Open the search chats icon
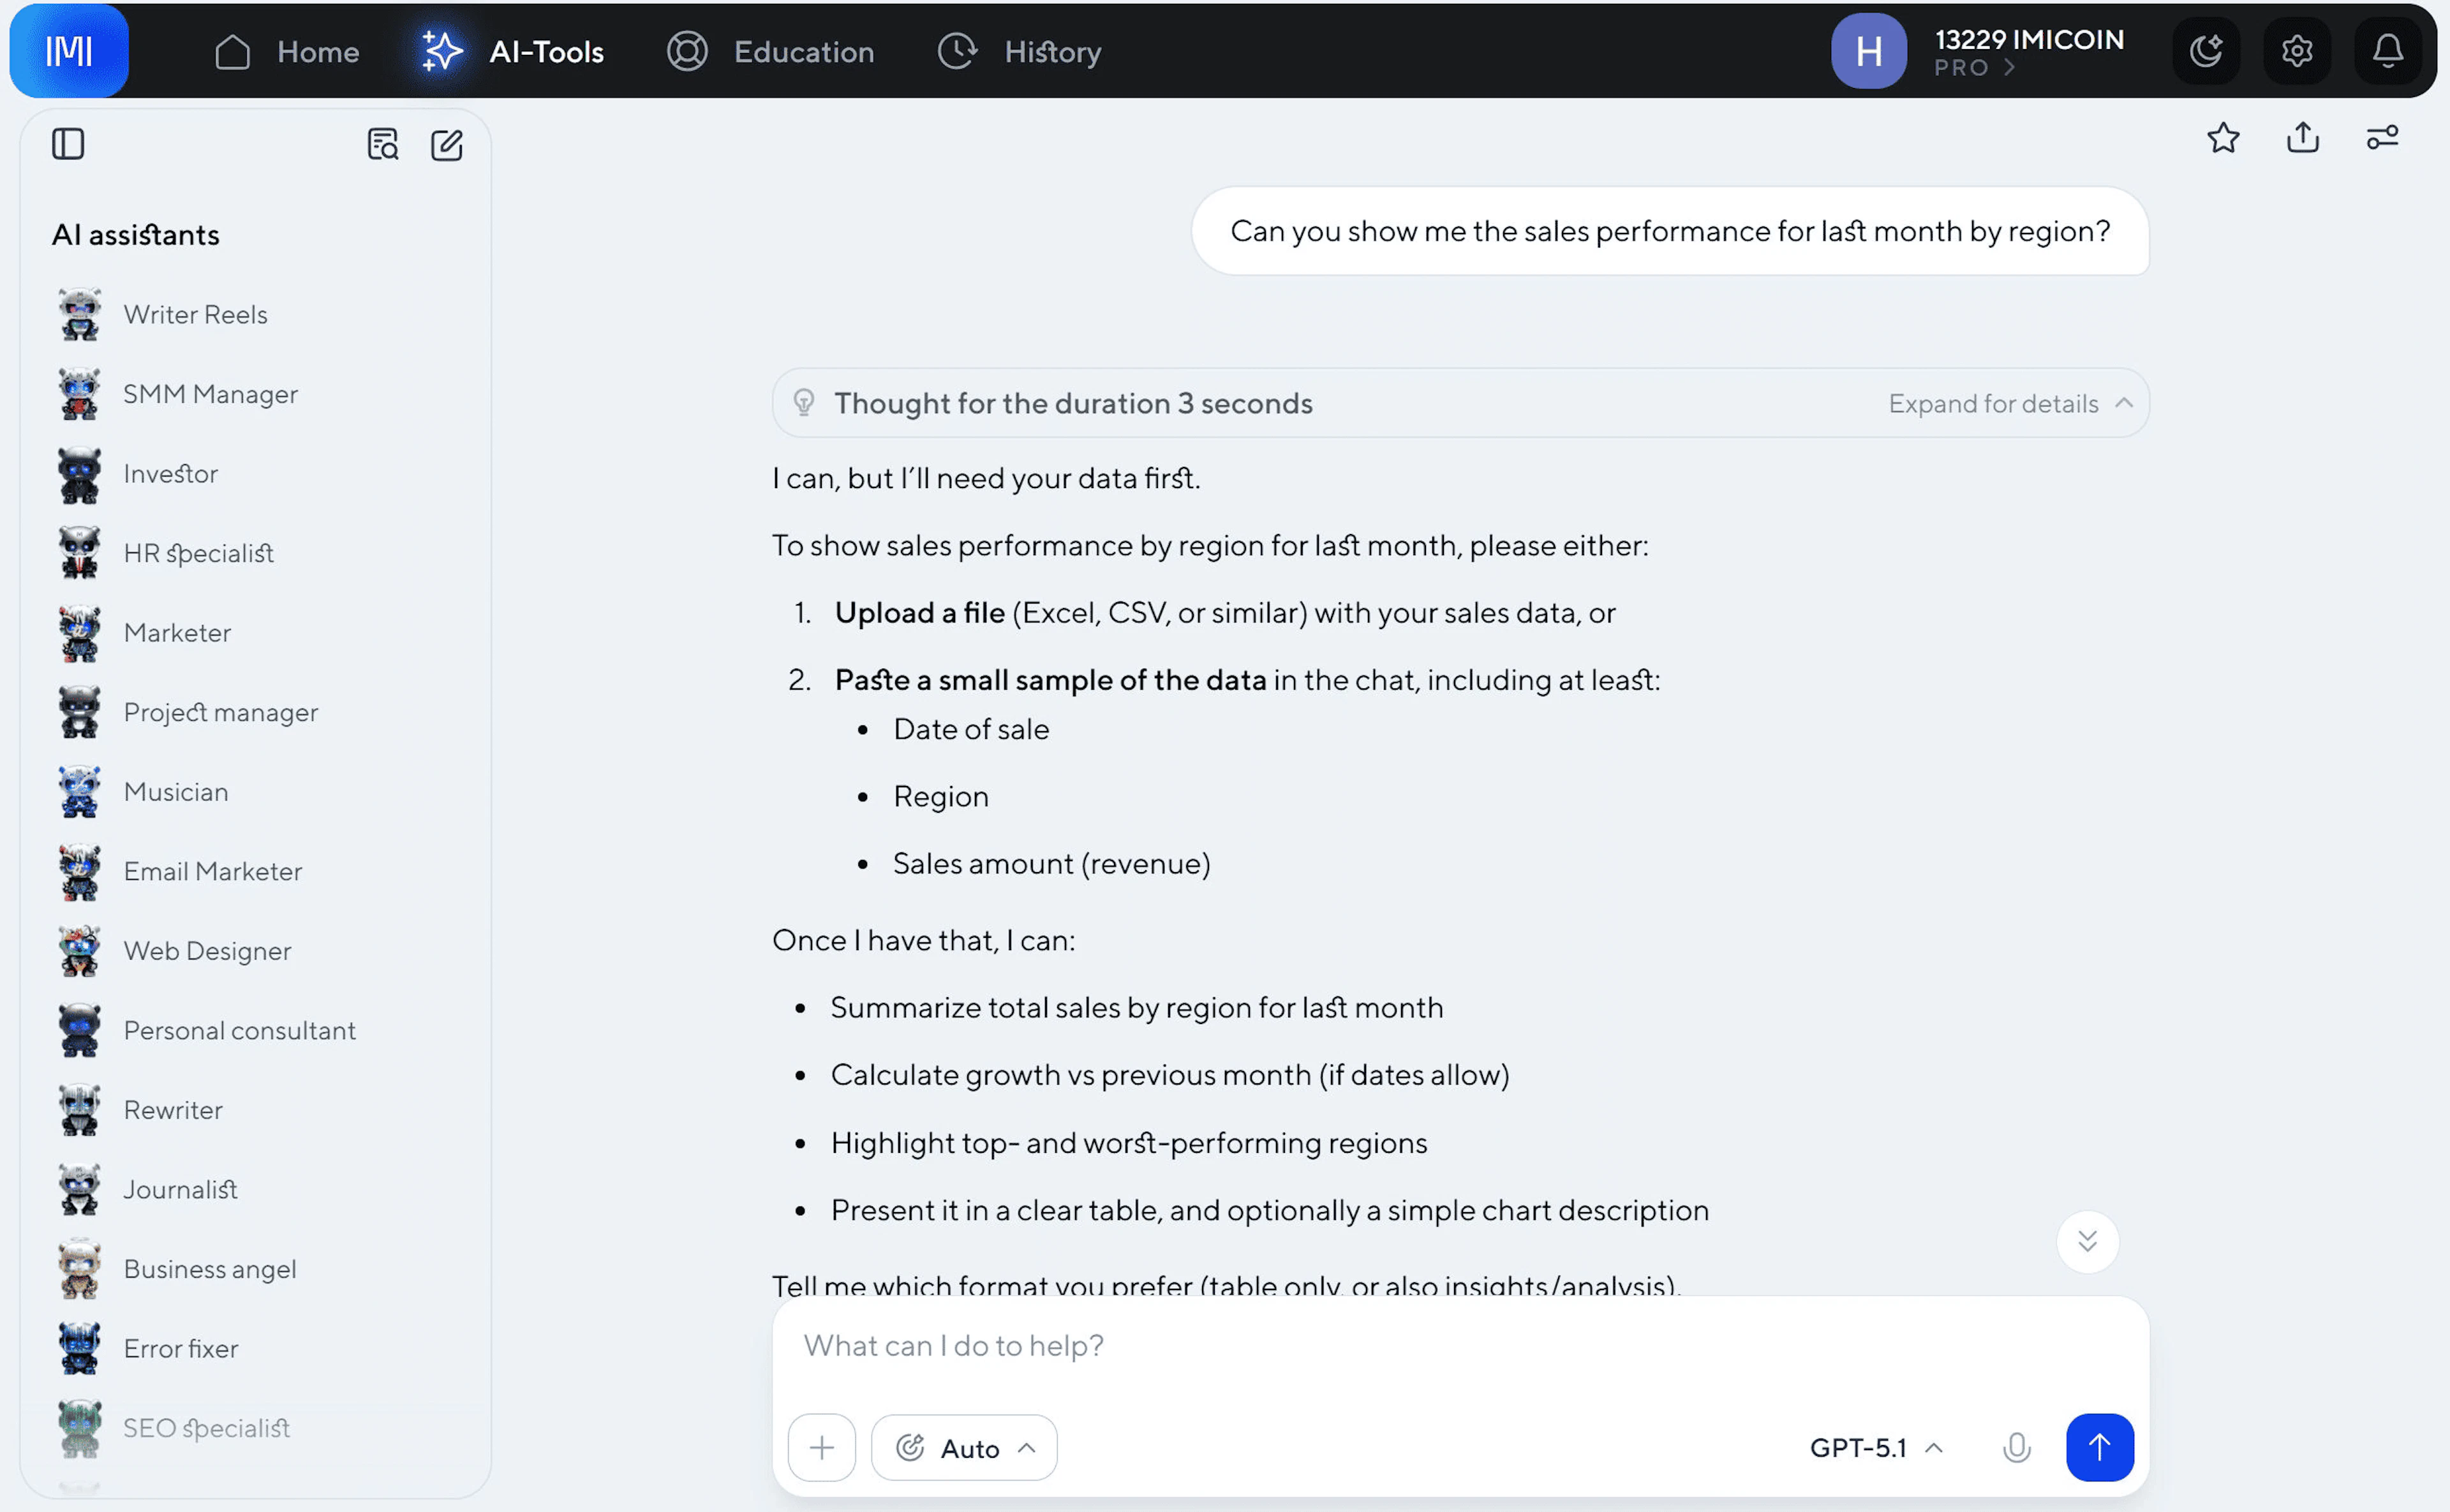The image size is (2450, 1512). 382,145
